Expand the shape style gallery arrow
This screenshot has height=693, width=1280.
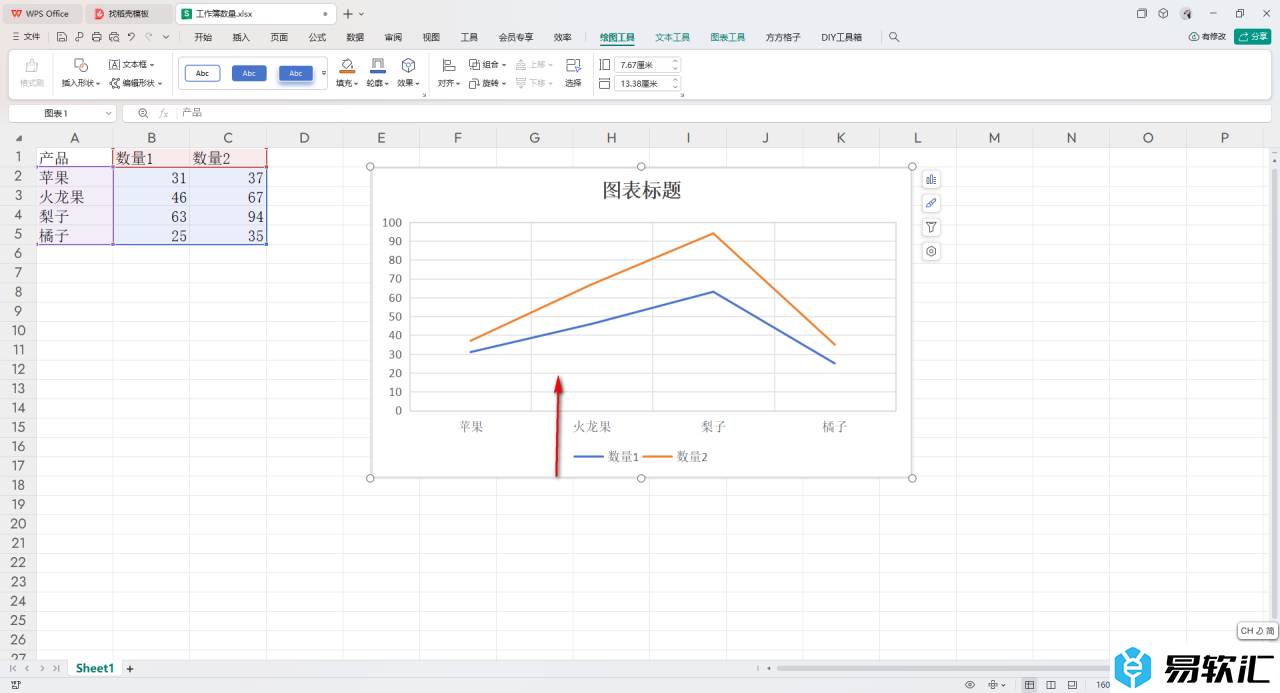324,73
